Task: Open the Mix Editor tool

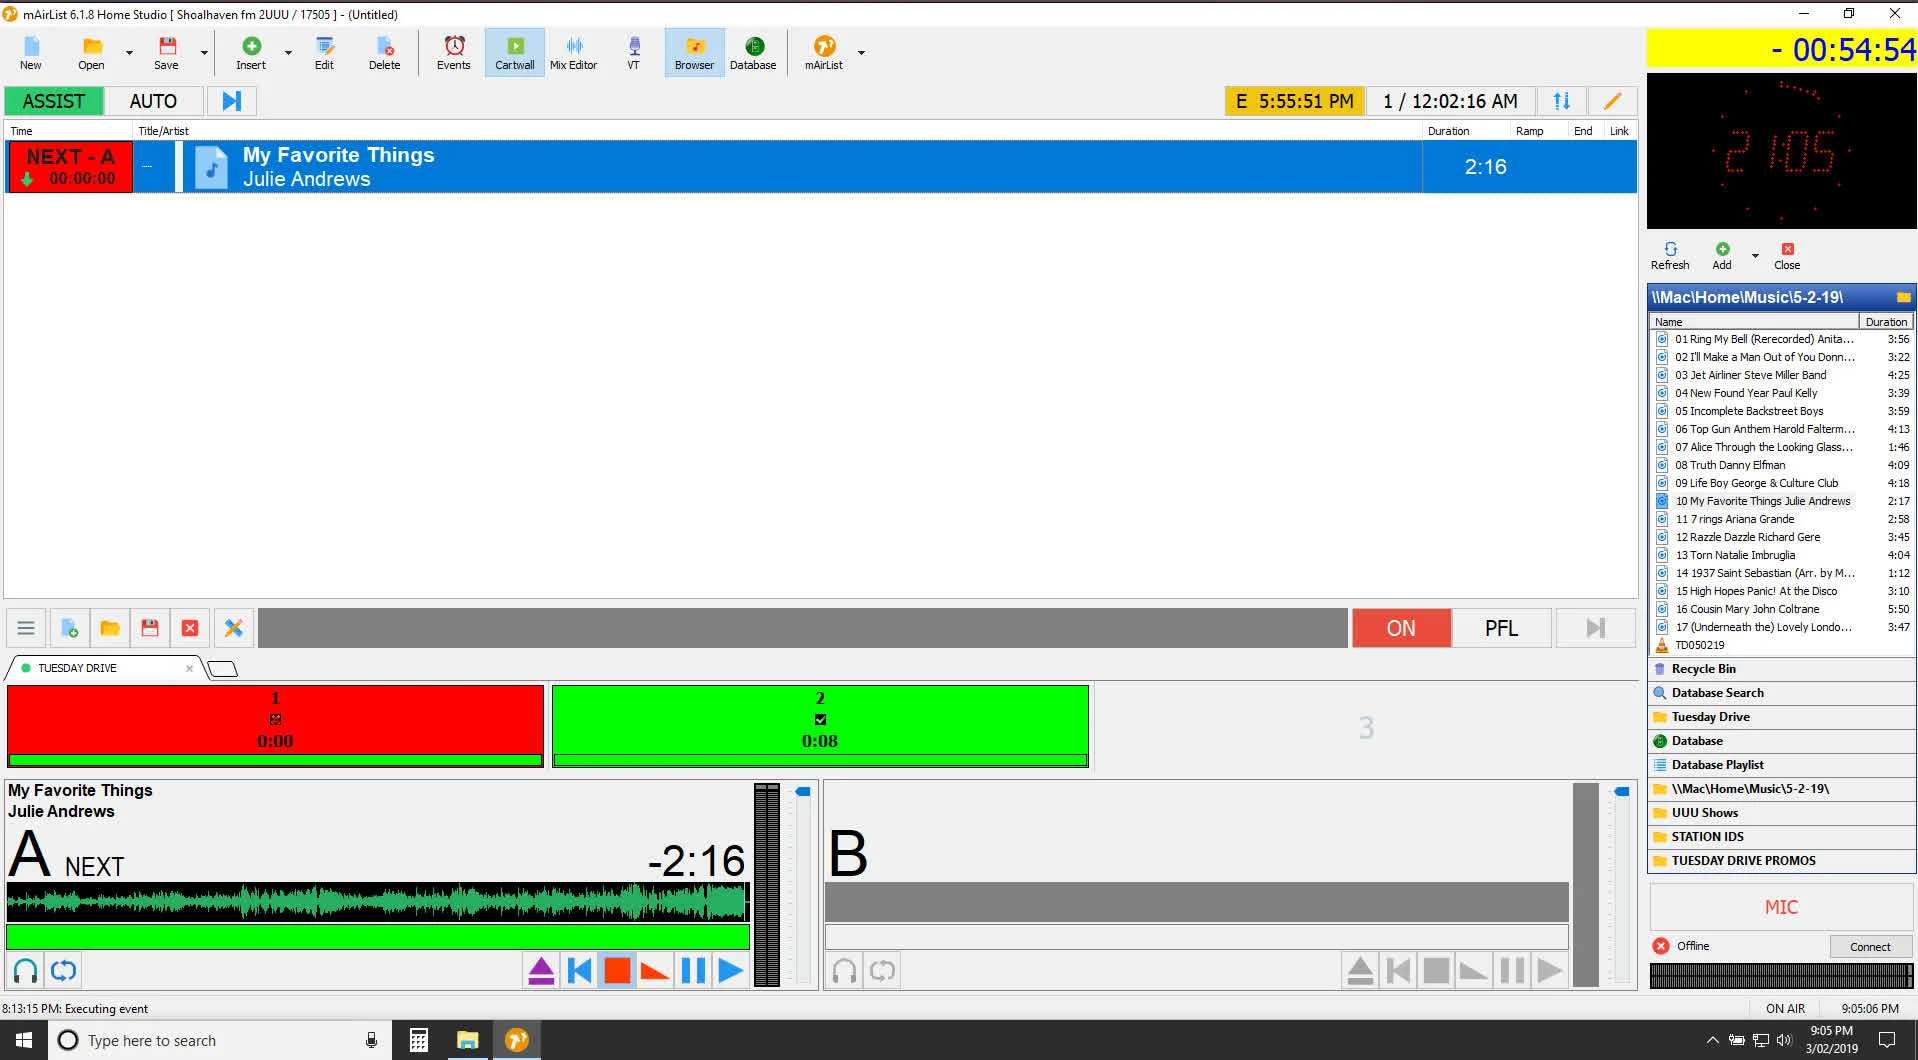Action: pos(573,52)
